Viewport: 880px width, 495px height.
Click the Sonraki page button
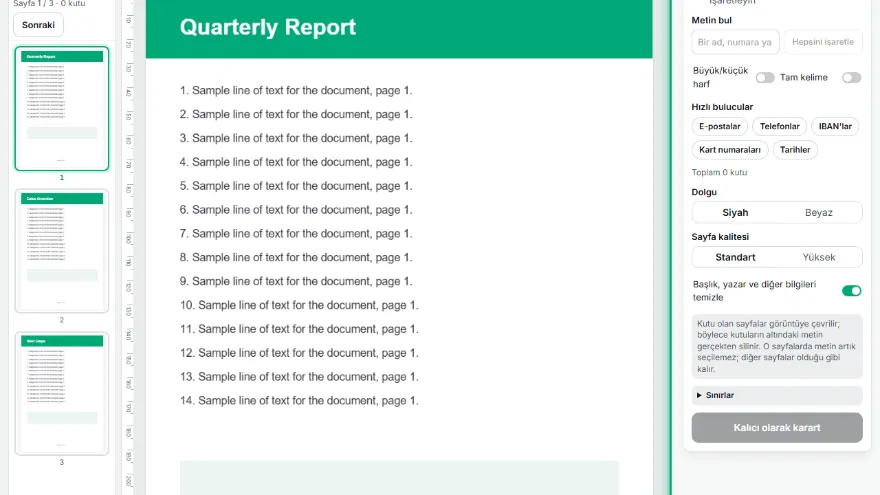[38, 25]
